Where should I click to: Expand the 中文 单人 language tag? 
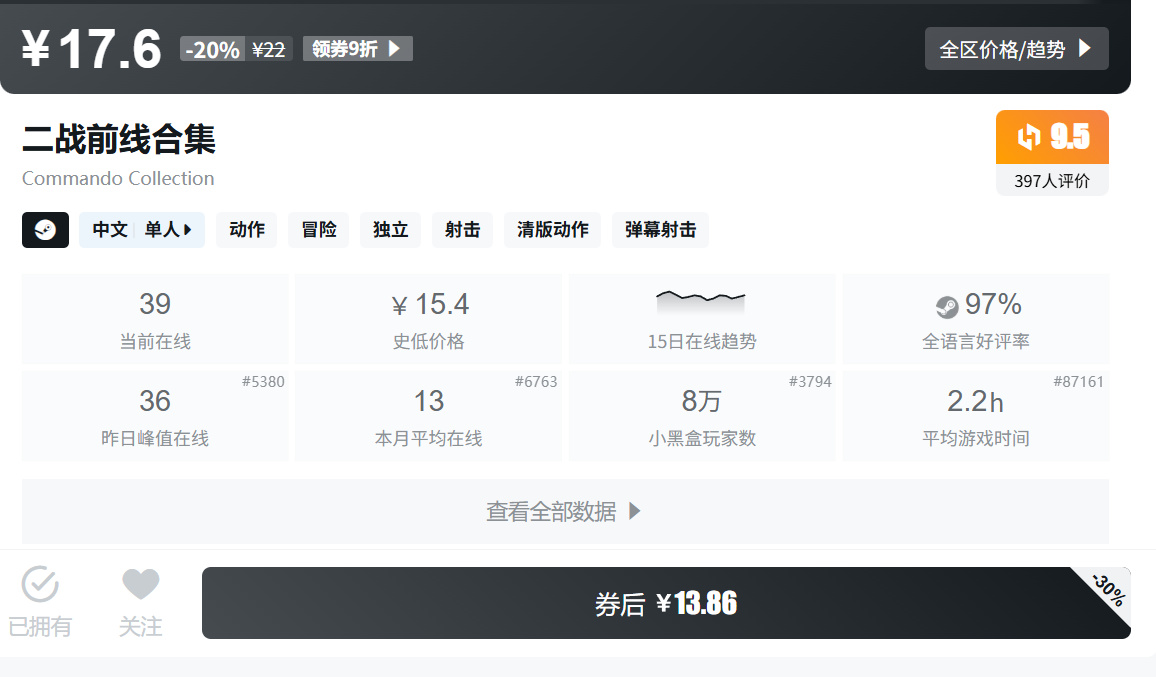coord(142,230)
